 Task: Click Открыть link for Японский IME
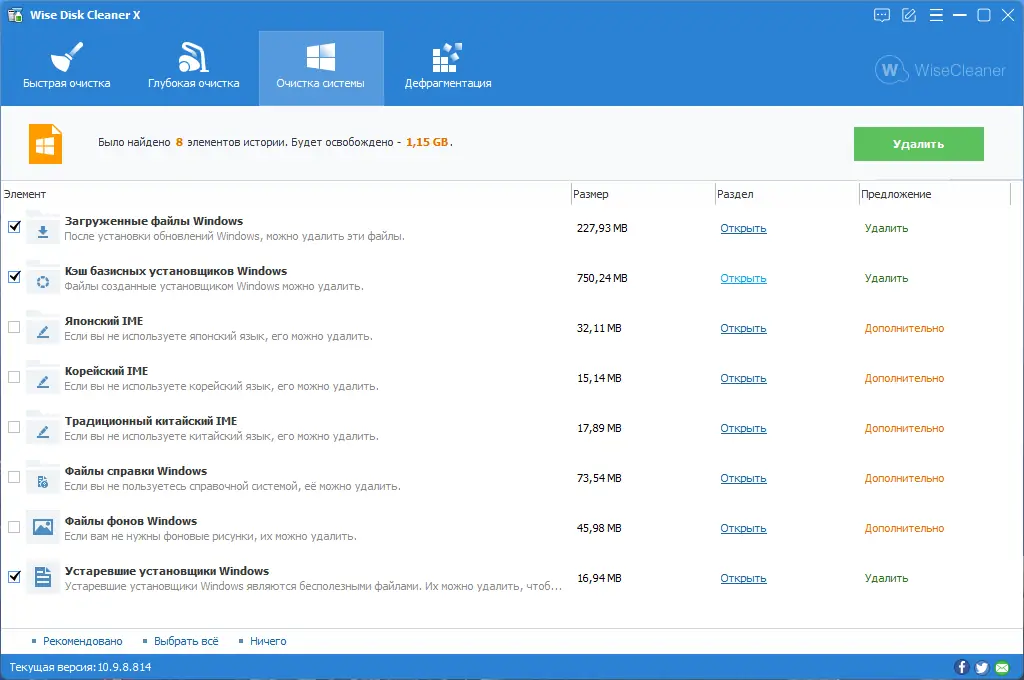click(743, 328)
